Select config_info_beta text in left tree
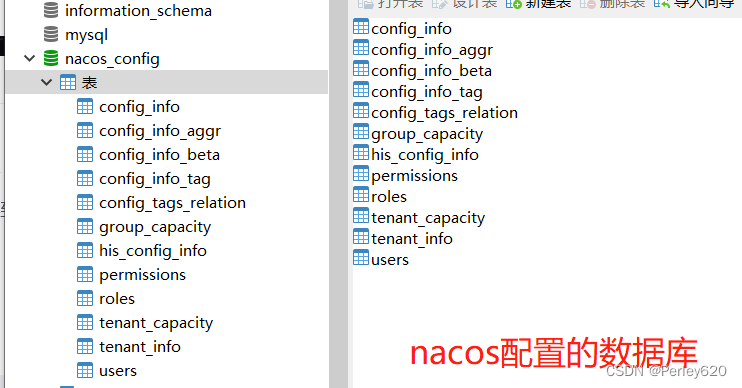Image resolution: width=742 pixels, height=388 pixels. 159,155
